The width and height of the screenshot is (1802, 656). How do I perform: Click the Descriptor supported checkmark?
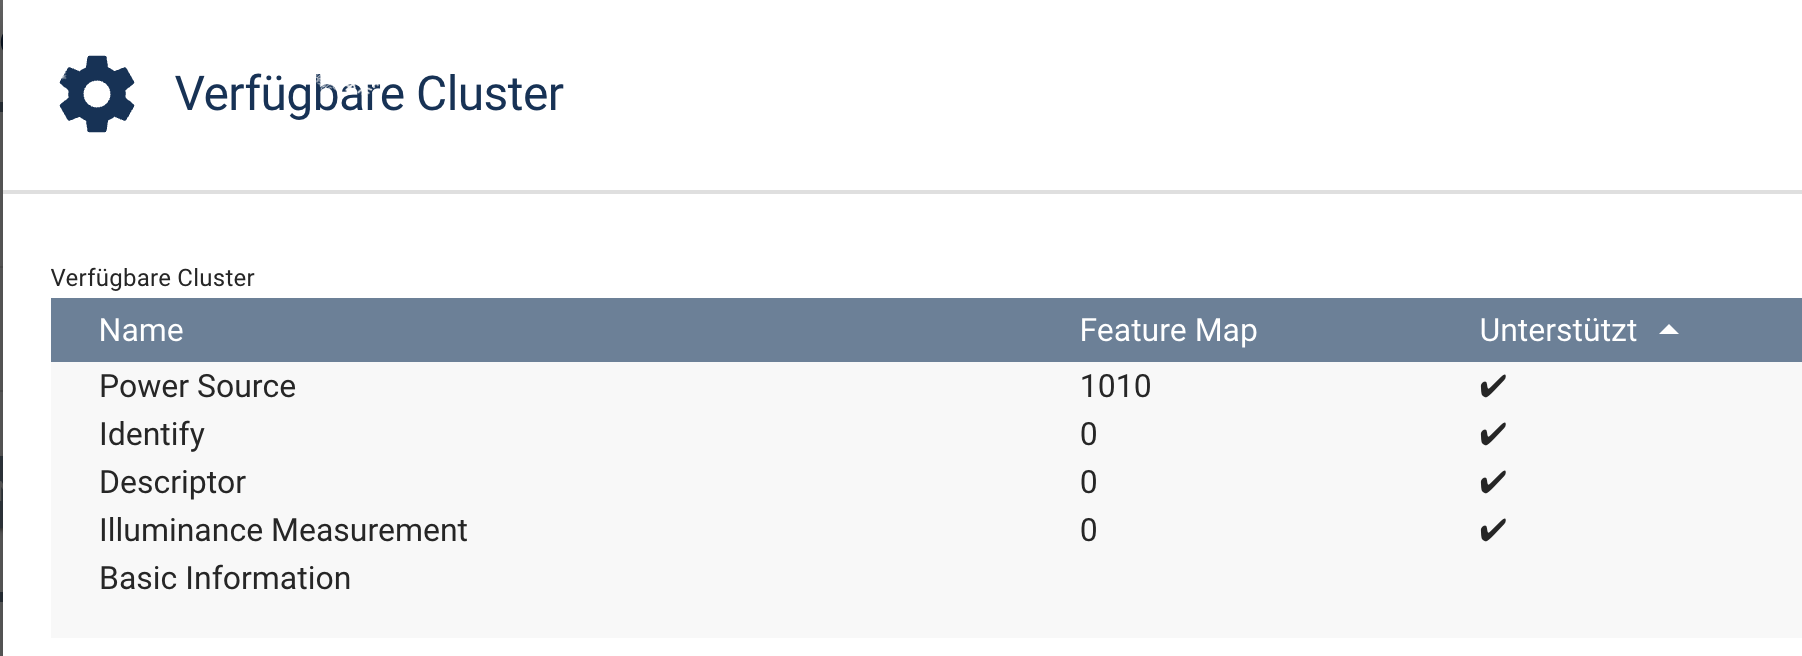pos(1492,483)
